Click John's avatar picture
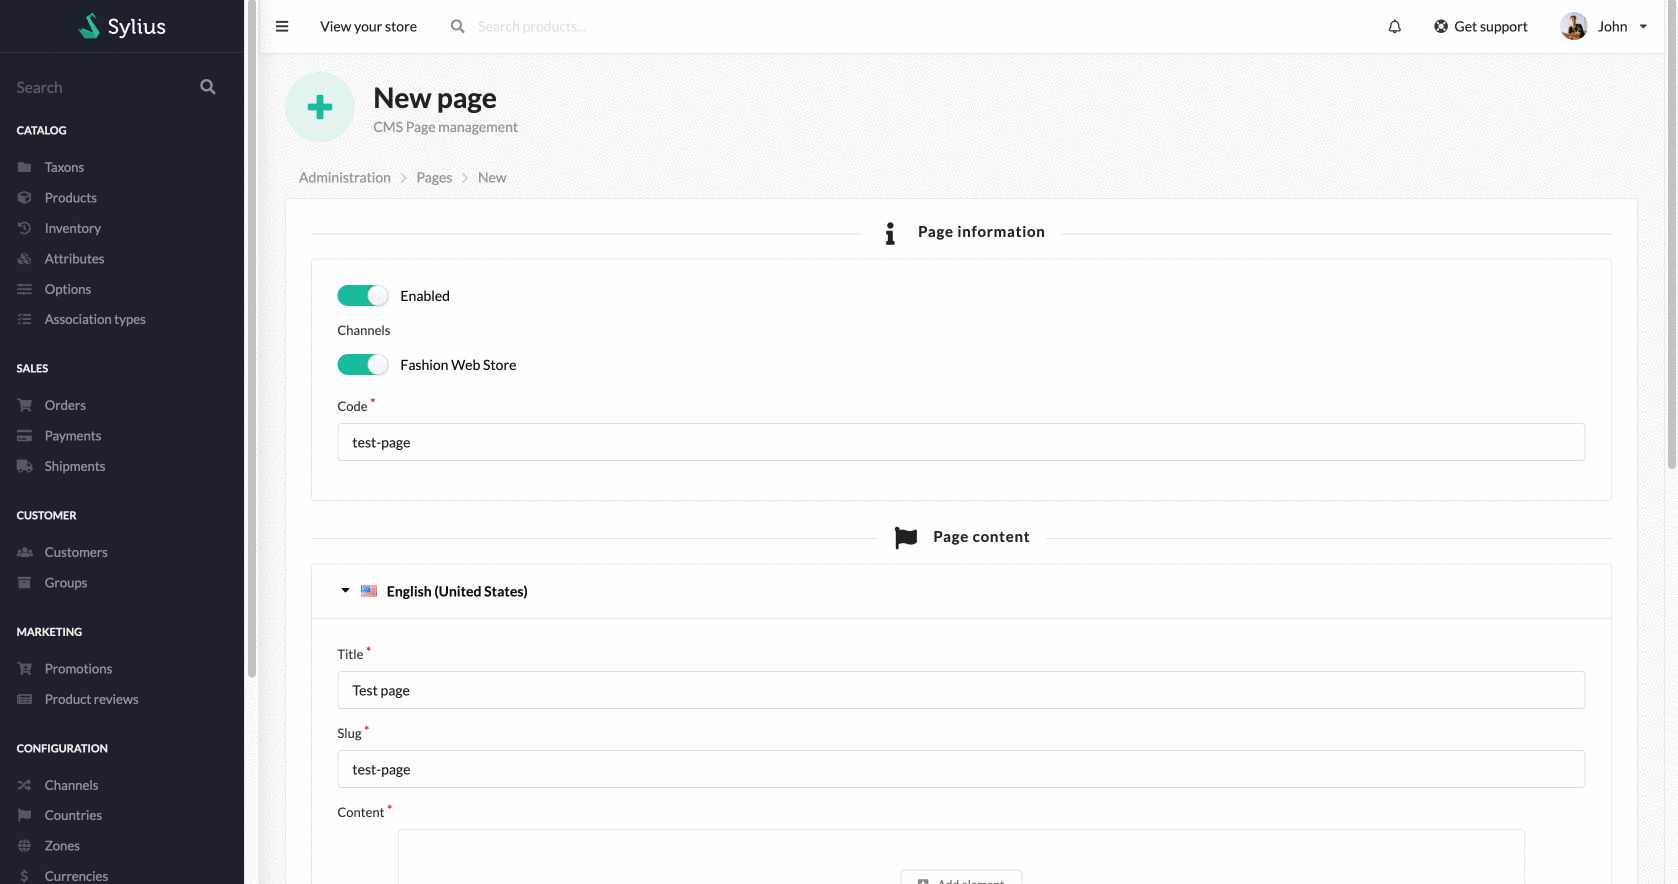Image resolution: width=1678 pixels, height=884 pixels. coord(1574,26)
